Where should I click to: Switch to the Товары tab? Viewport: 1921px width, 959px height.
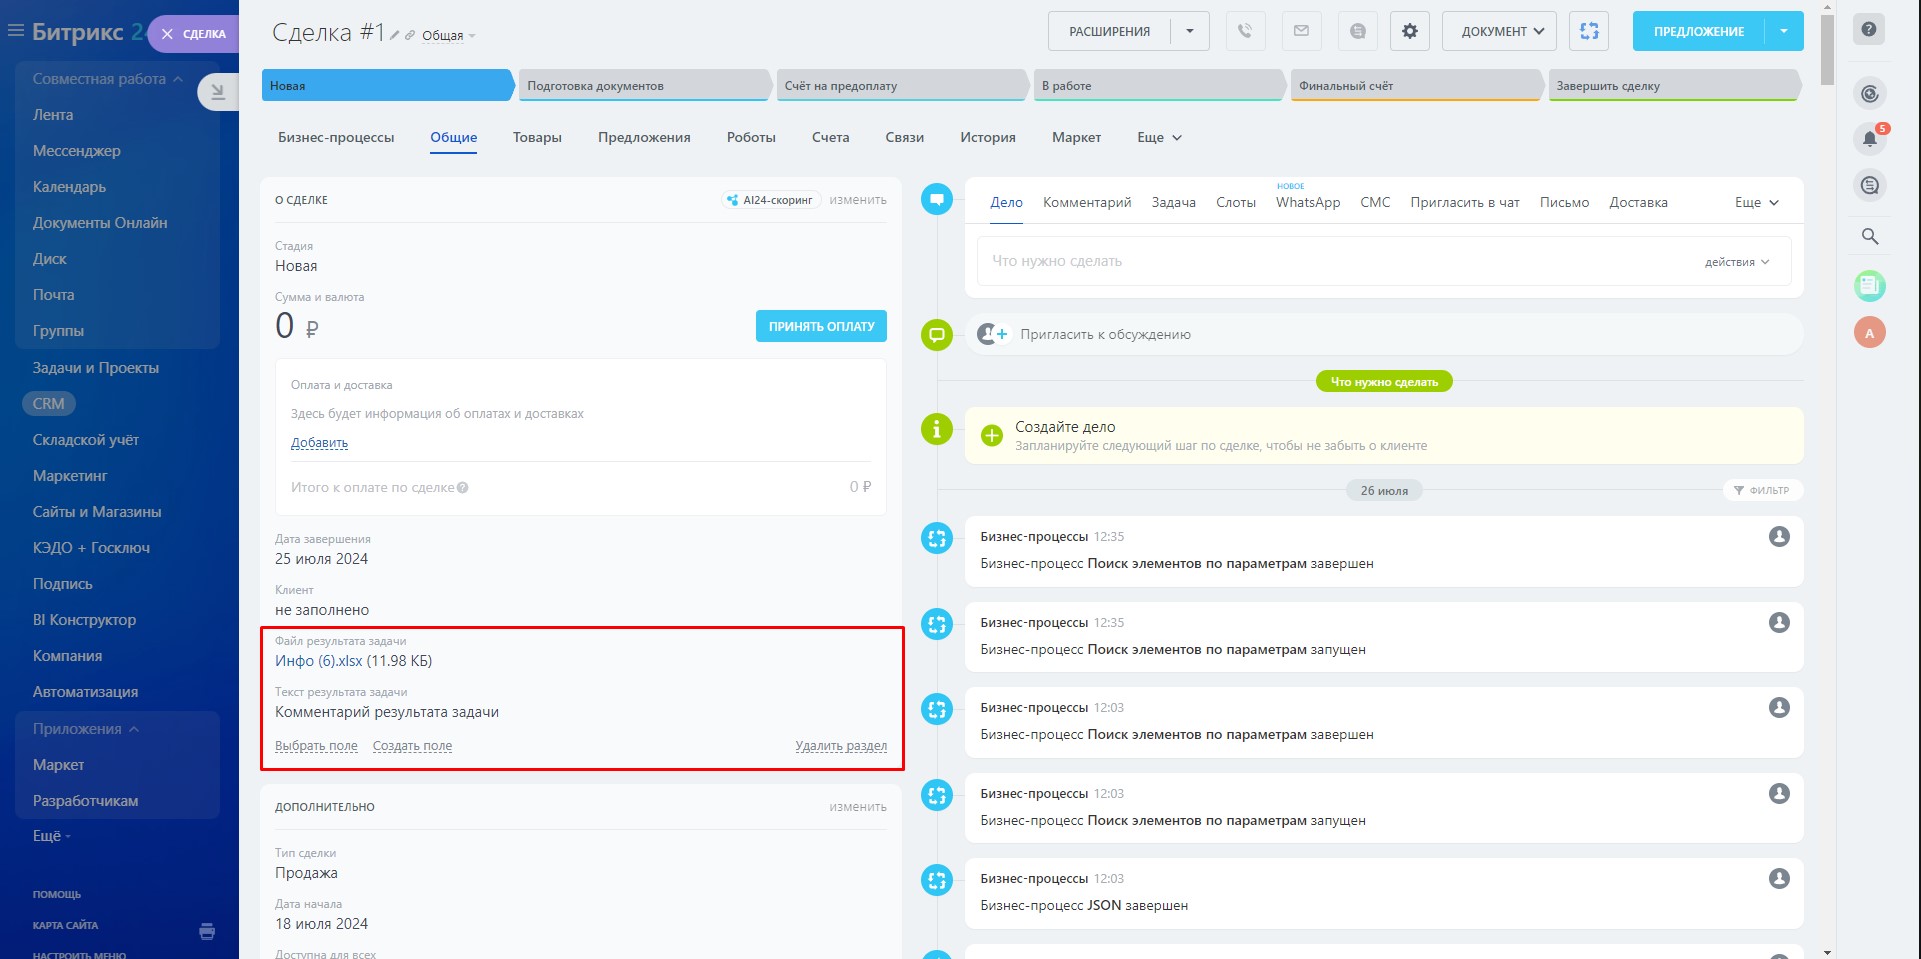point(537,138)
